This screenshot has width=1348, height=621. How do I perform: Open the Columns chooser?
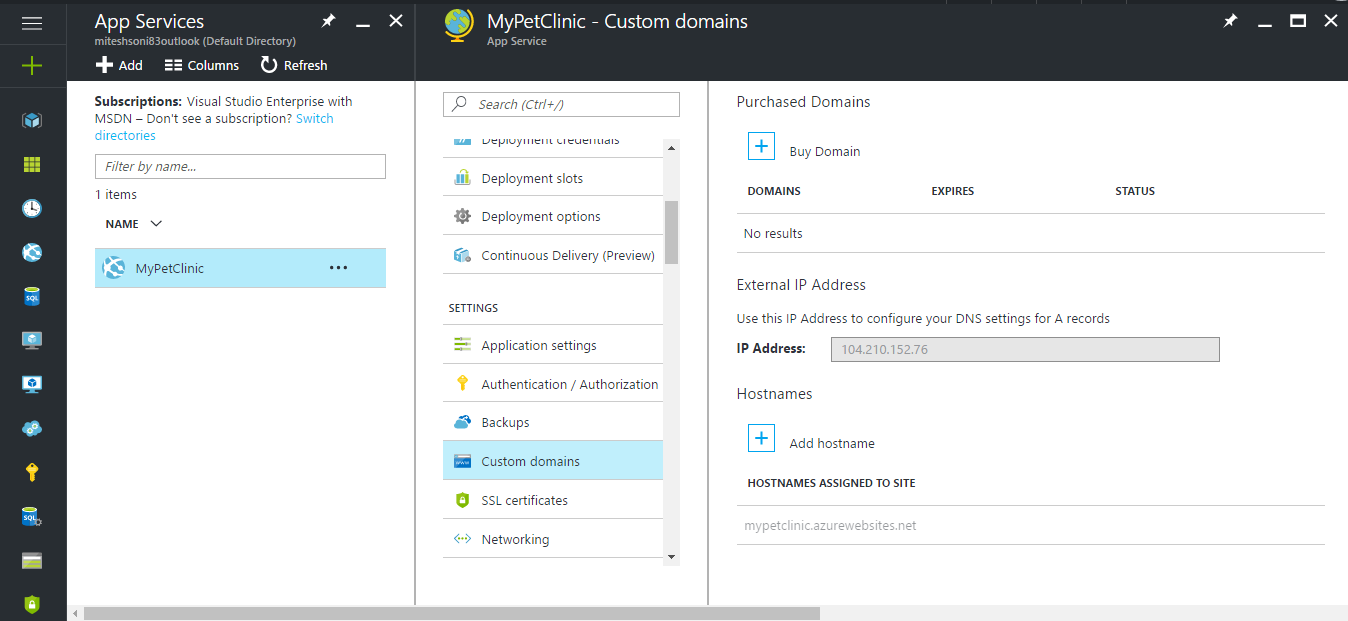[202, 65]
